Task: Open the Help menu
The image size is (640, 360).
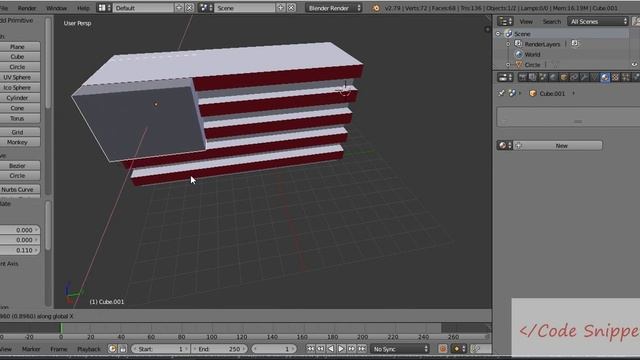Action: (83, 8)
